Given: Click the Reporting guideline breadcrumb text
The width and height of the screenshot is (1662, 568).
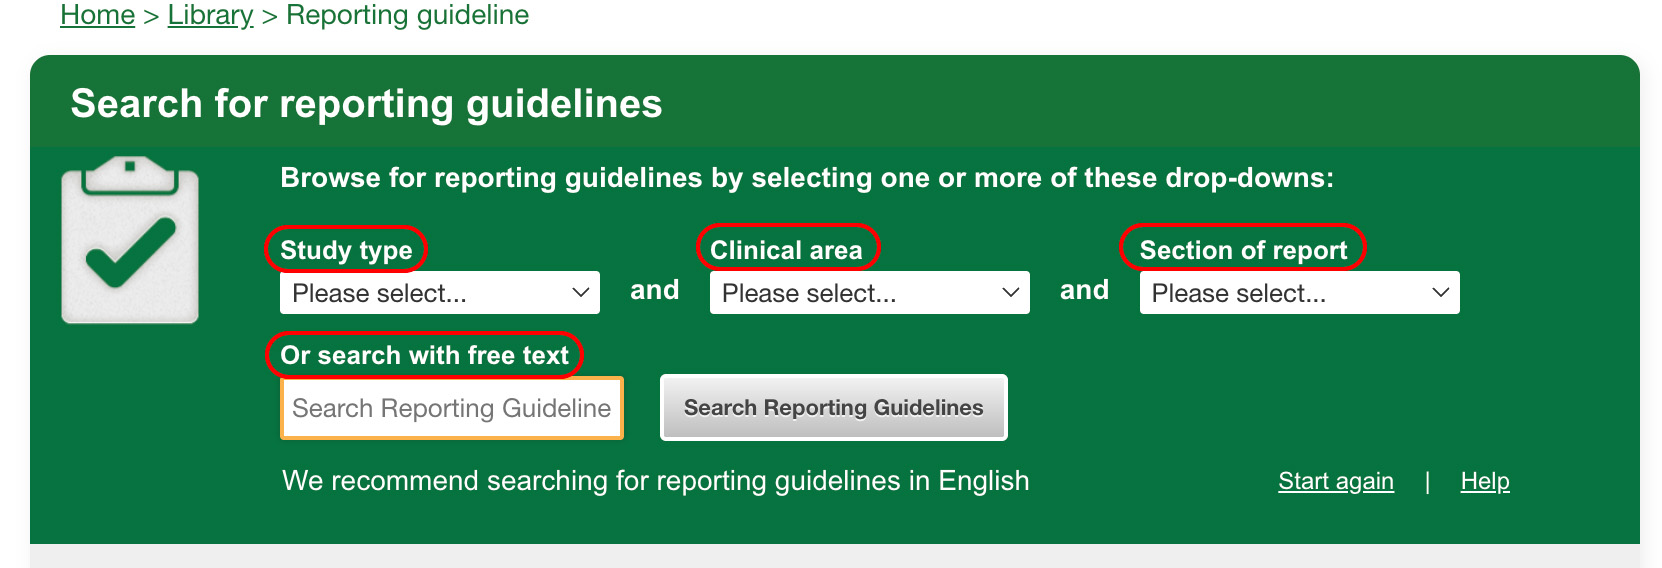Looking at the screenshot, I should pyautogui.click(x=407, y=15).
